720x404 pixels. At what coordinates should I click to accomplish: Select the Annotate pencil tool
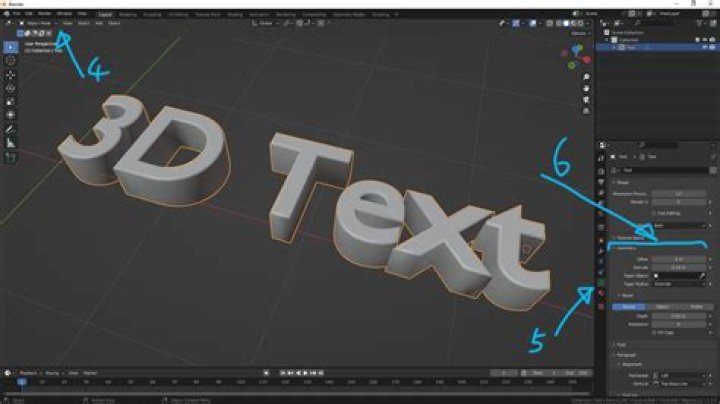(11, 129)
